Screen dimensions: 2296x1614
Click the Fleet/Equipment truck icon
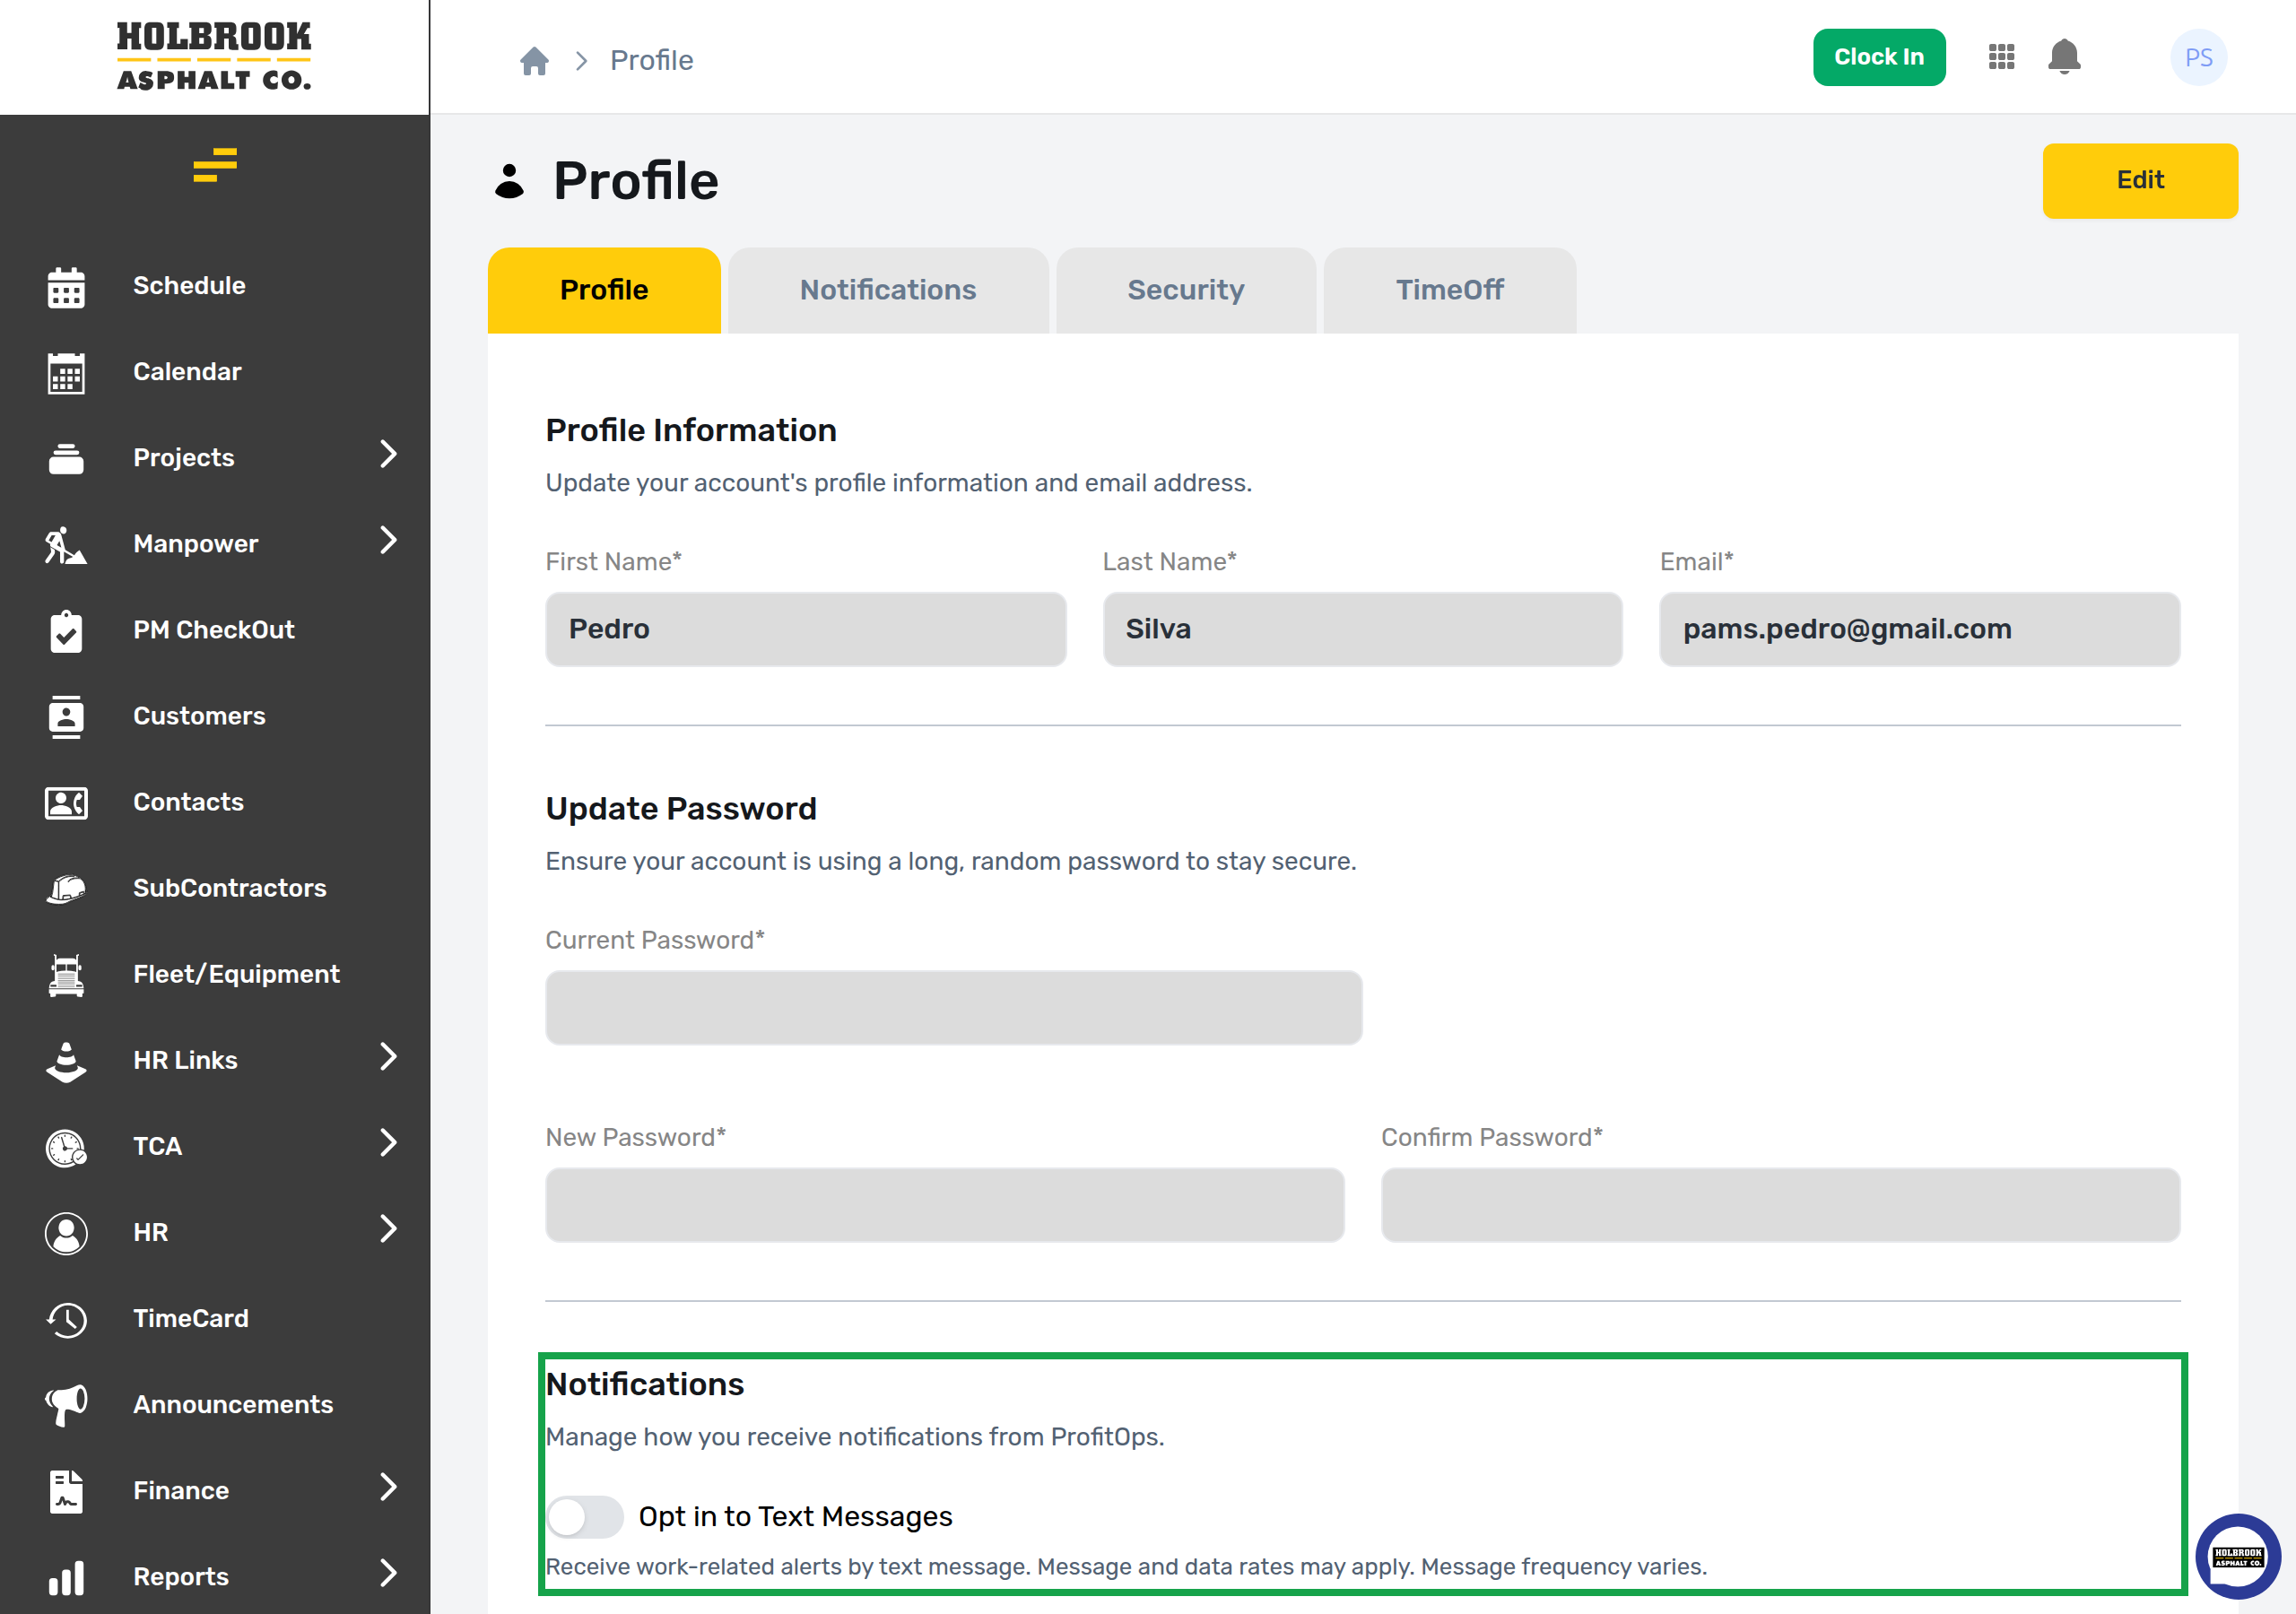coord(66,975)
